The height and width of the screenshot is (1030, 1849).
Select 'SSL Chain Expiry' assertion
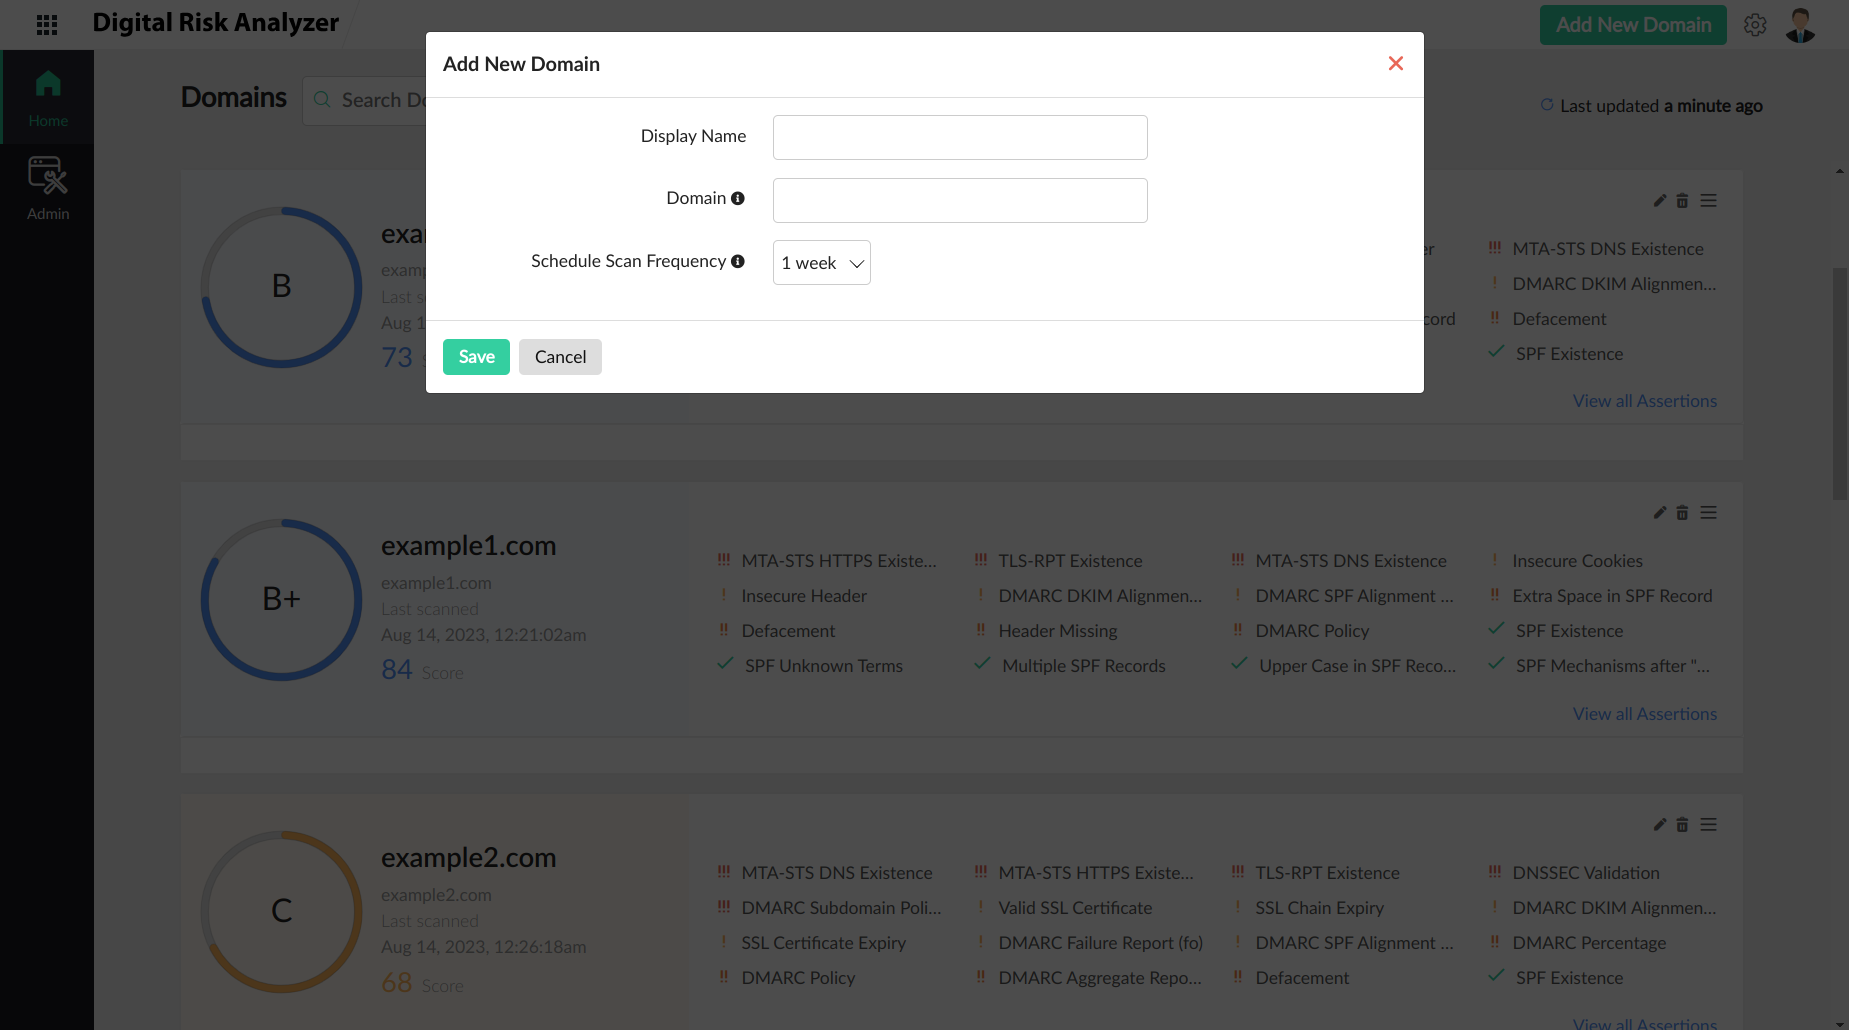click(1320, 908)
